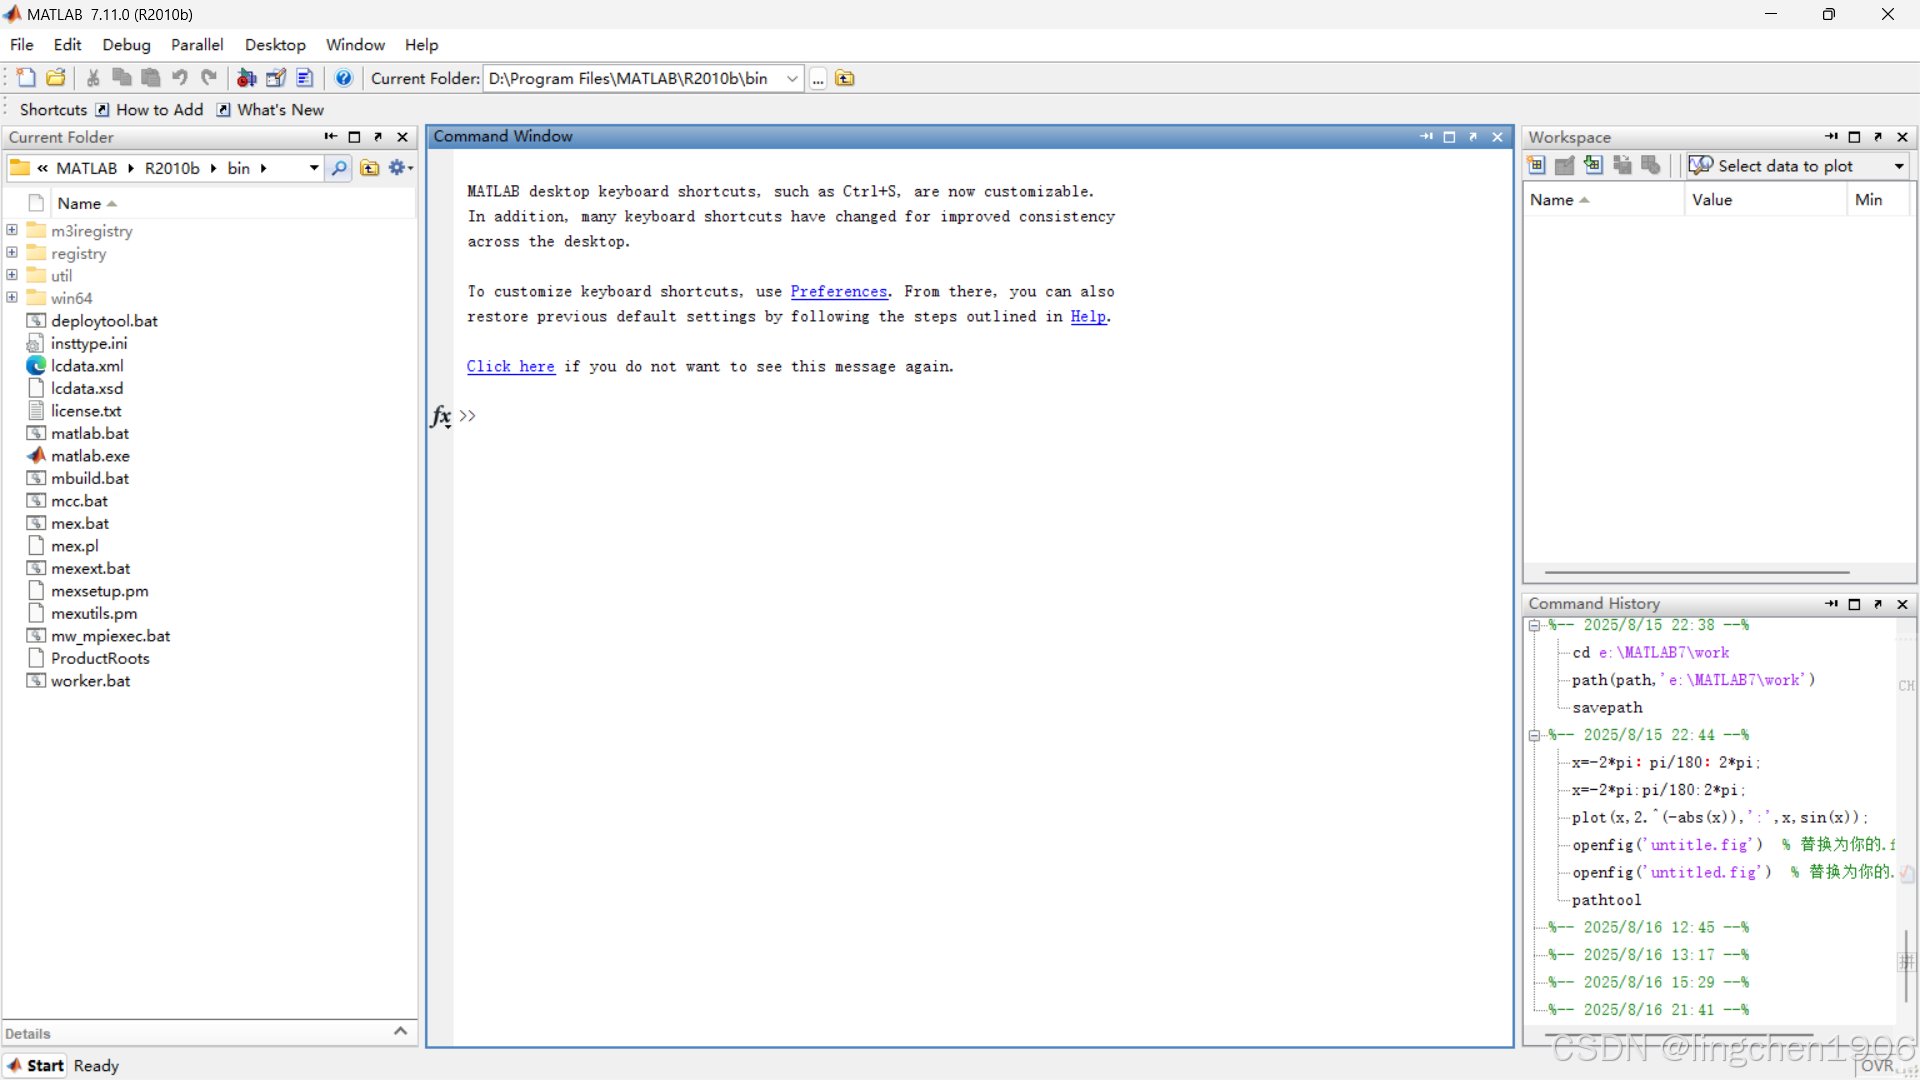This screenshot has height=1080, width=1920.
Task: Open Current Folder actions gear menu
Action: click(400, 168)
